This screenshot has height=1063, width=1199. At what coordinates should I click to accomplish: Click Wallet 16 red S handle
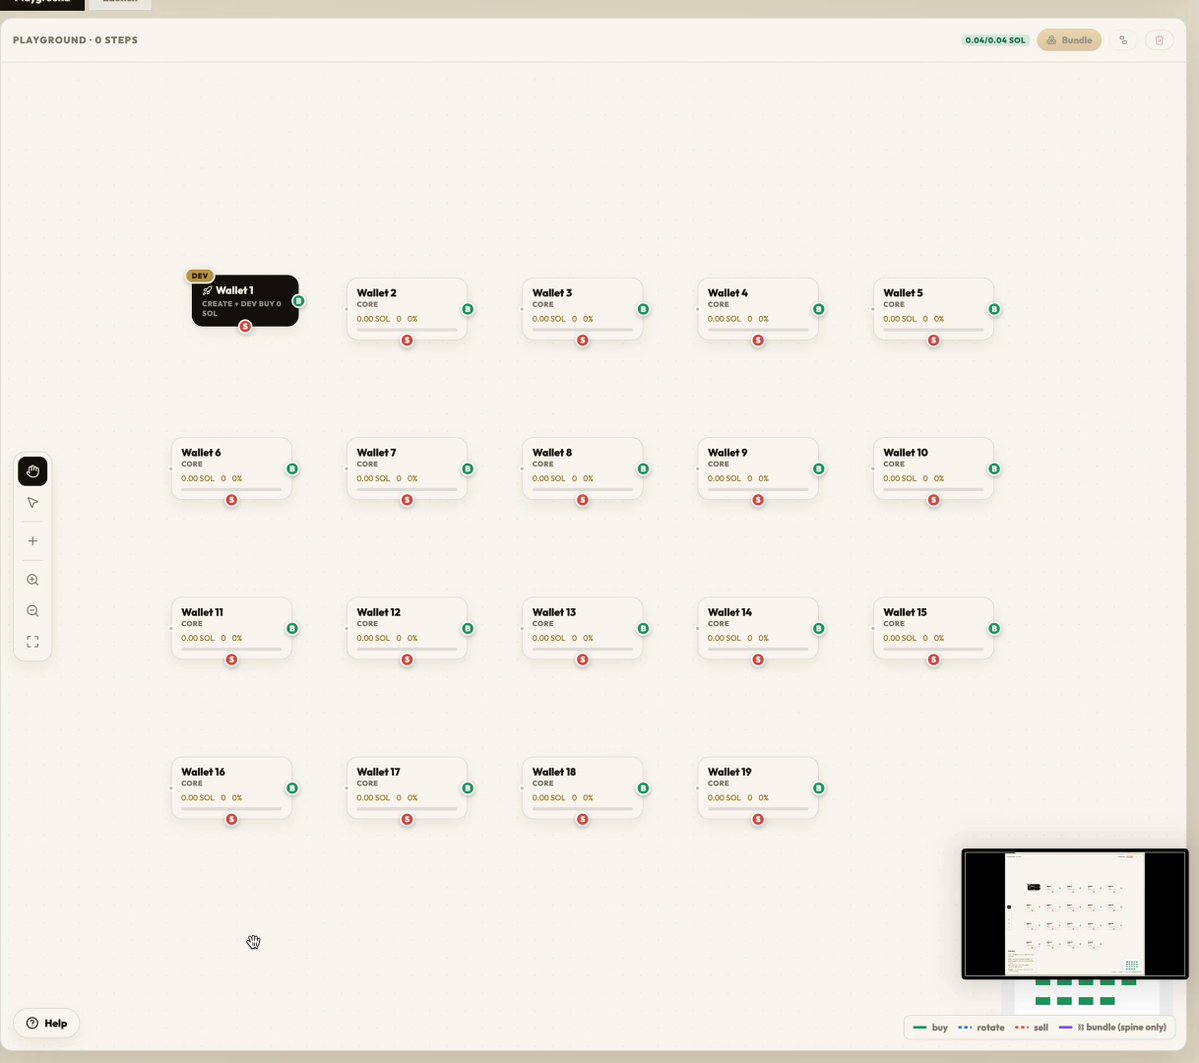tap(232, 820)
